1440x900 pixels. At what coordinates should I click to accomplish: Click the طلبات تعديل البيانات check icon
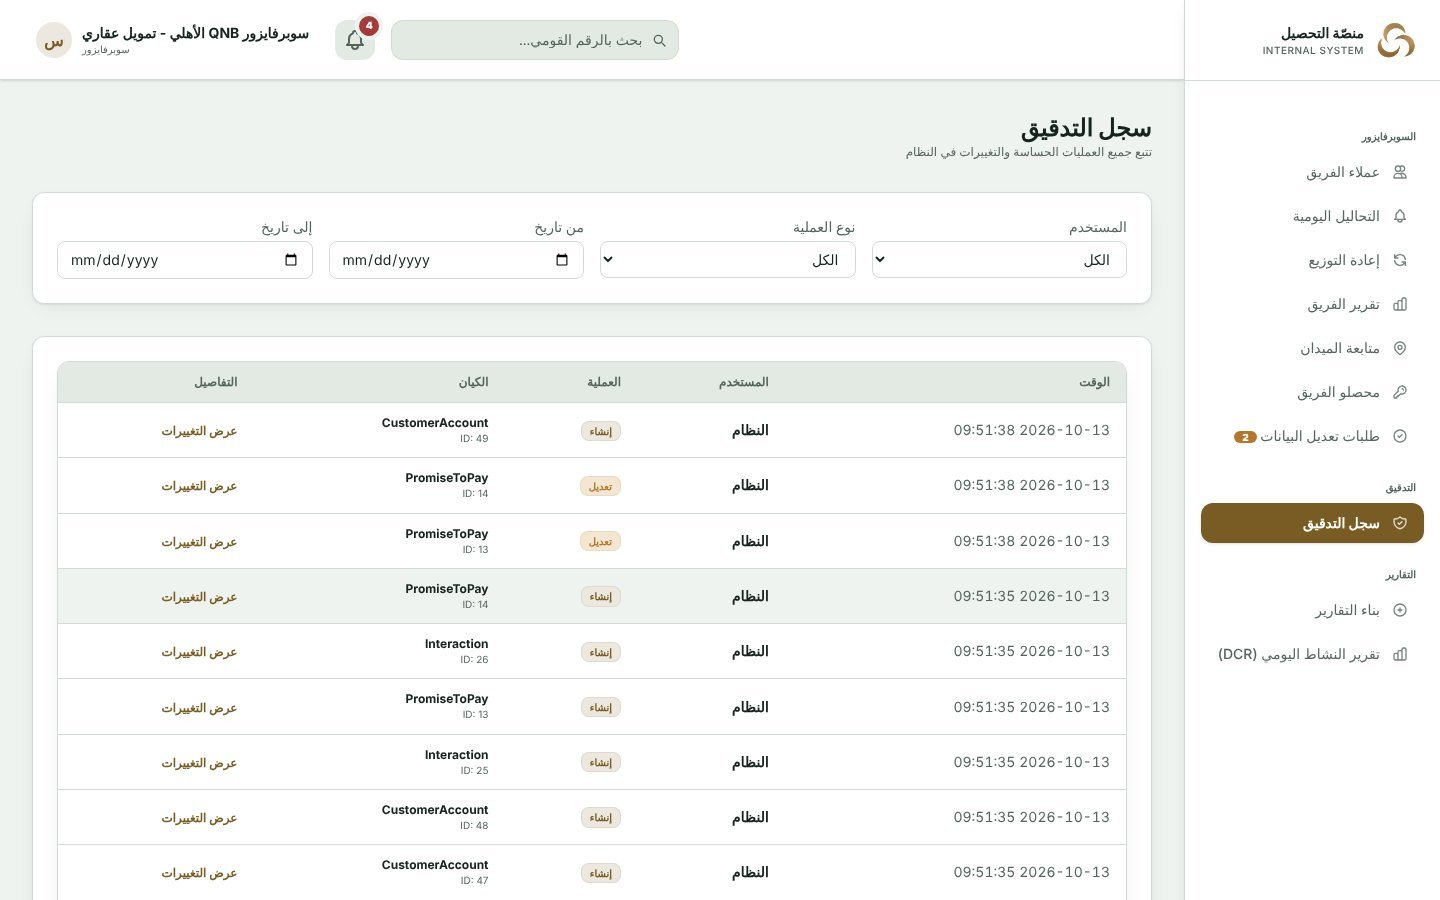coord(1400,436)
